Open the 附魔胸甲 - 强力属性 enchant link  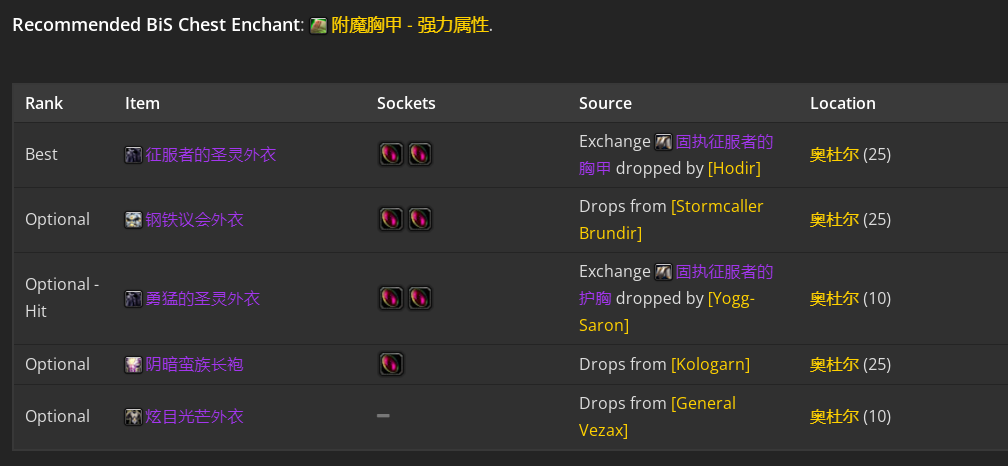pos(410,25)
